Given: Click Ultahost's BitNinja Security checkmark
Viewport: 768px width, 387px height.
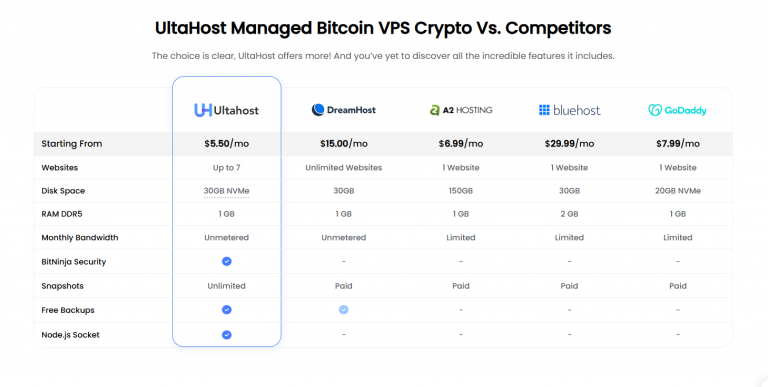Looking at the screenshot, I should [226, 261].
